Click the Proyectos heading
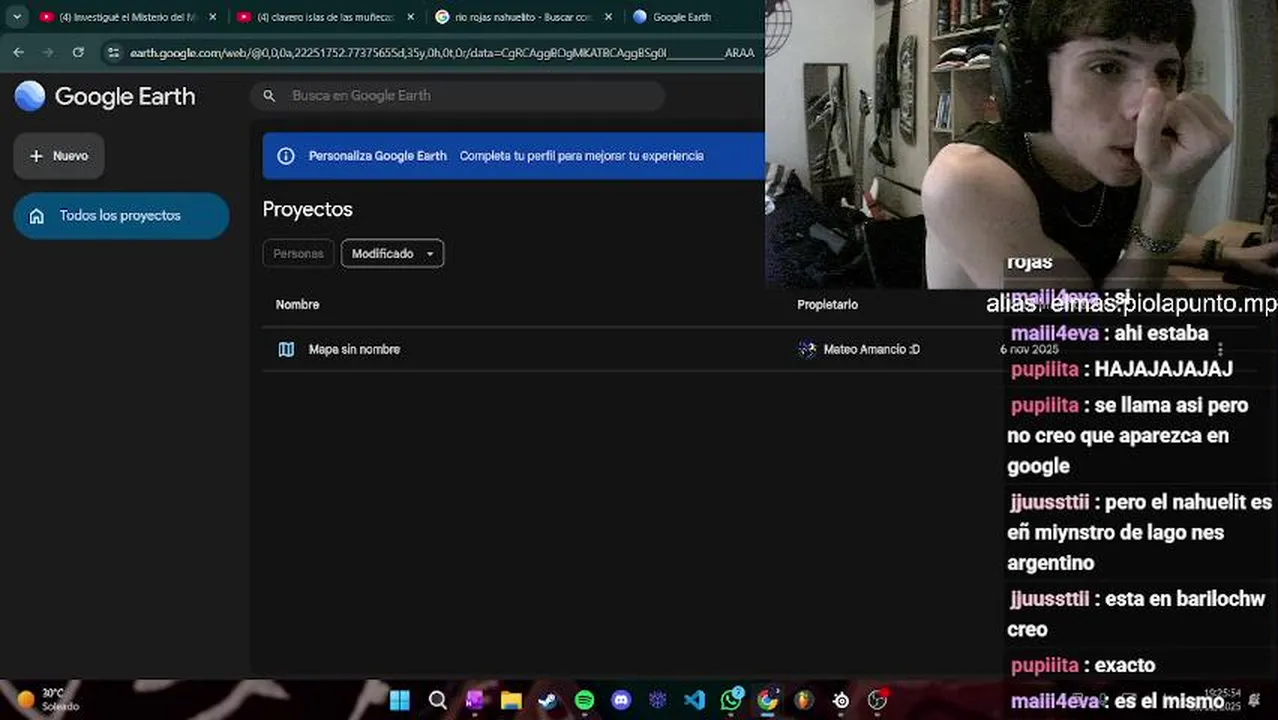 click(x=307, y=210)
